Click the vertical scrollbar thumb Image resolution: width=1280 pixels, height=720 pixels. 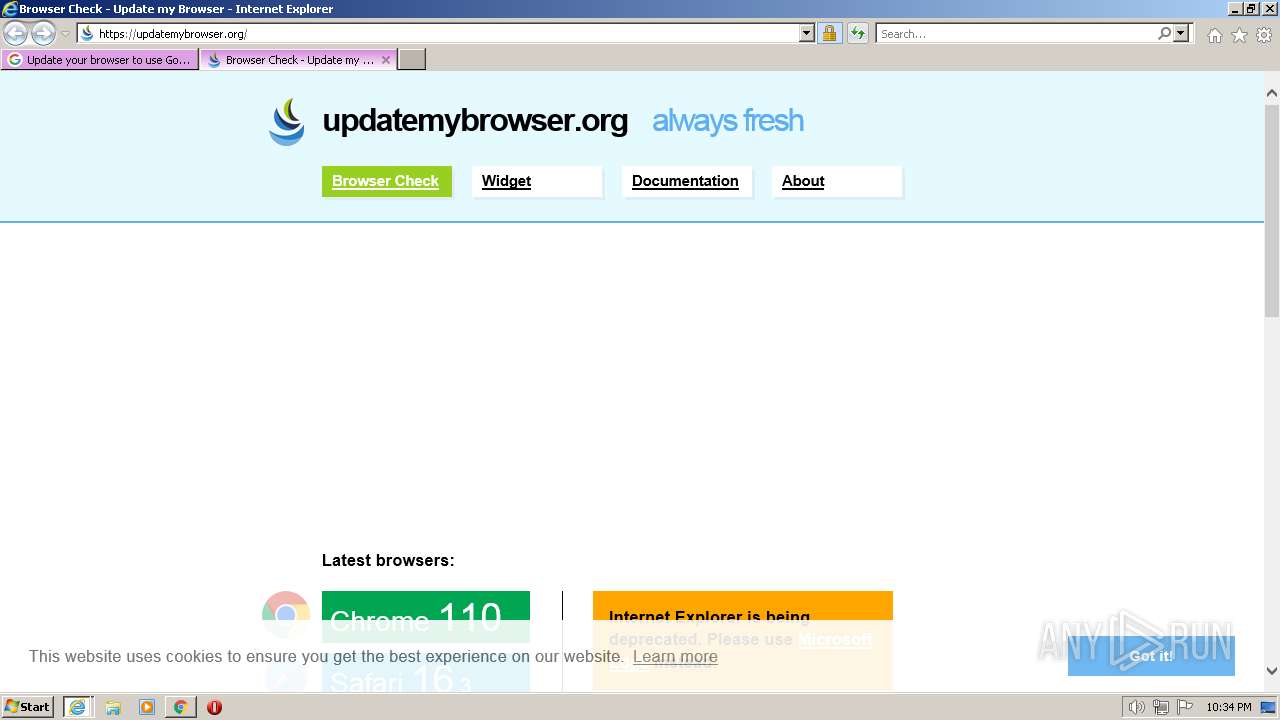click(x=1272, y=212)
